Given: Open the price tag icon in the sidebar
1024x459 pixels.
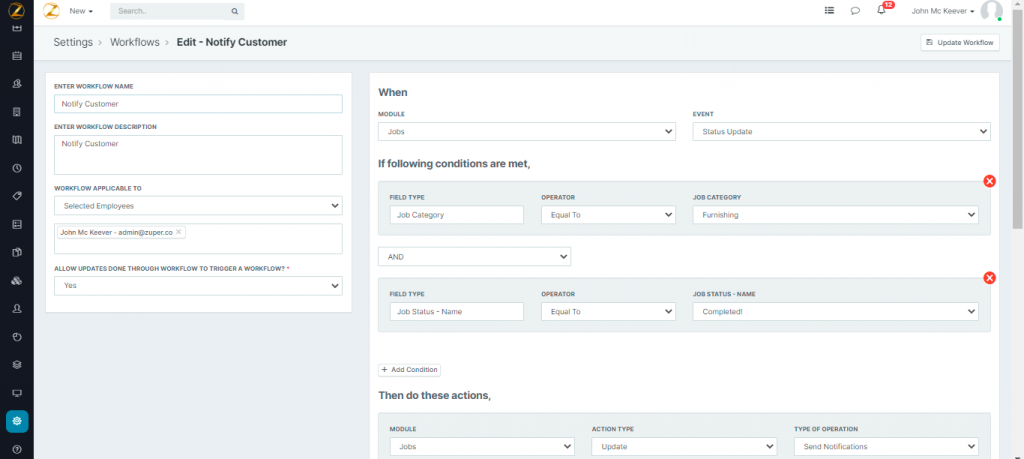Looking at the screenshot, I should tap(17, 196).
